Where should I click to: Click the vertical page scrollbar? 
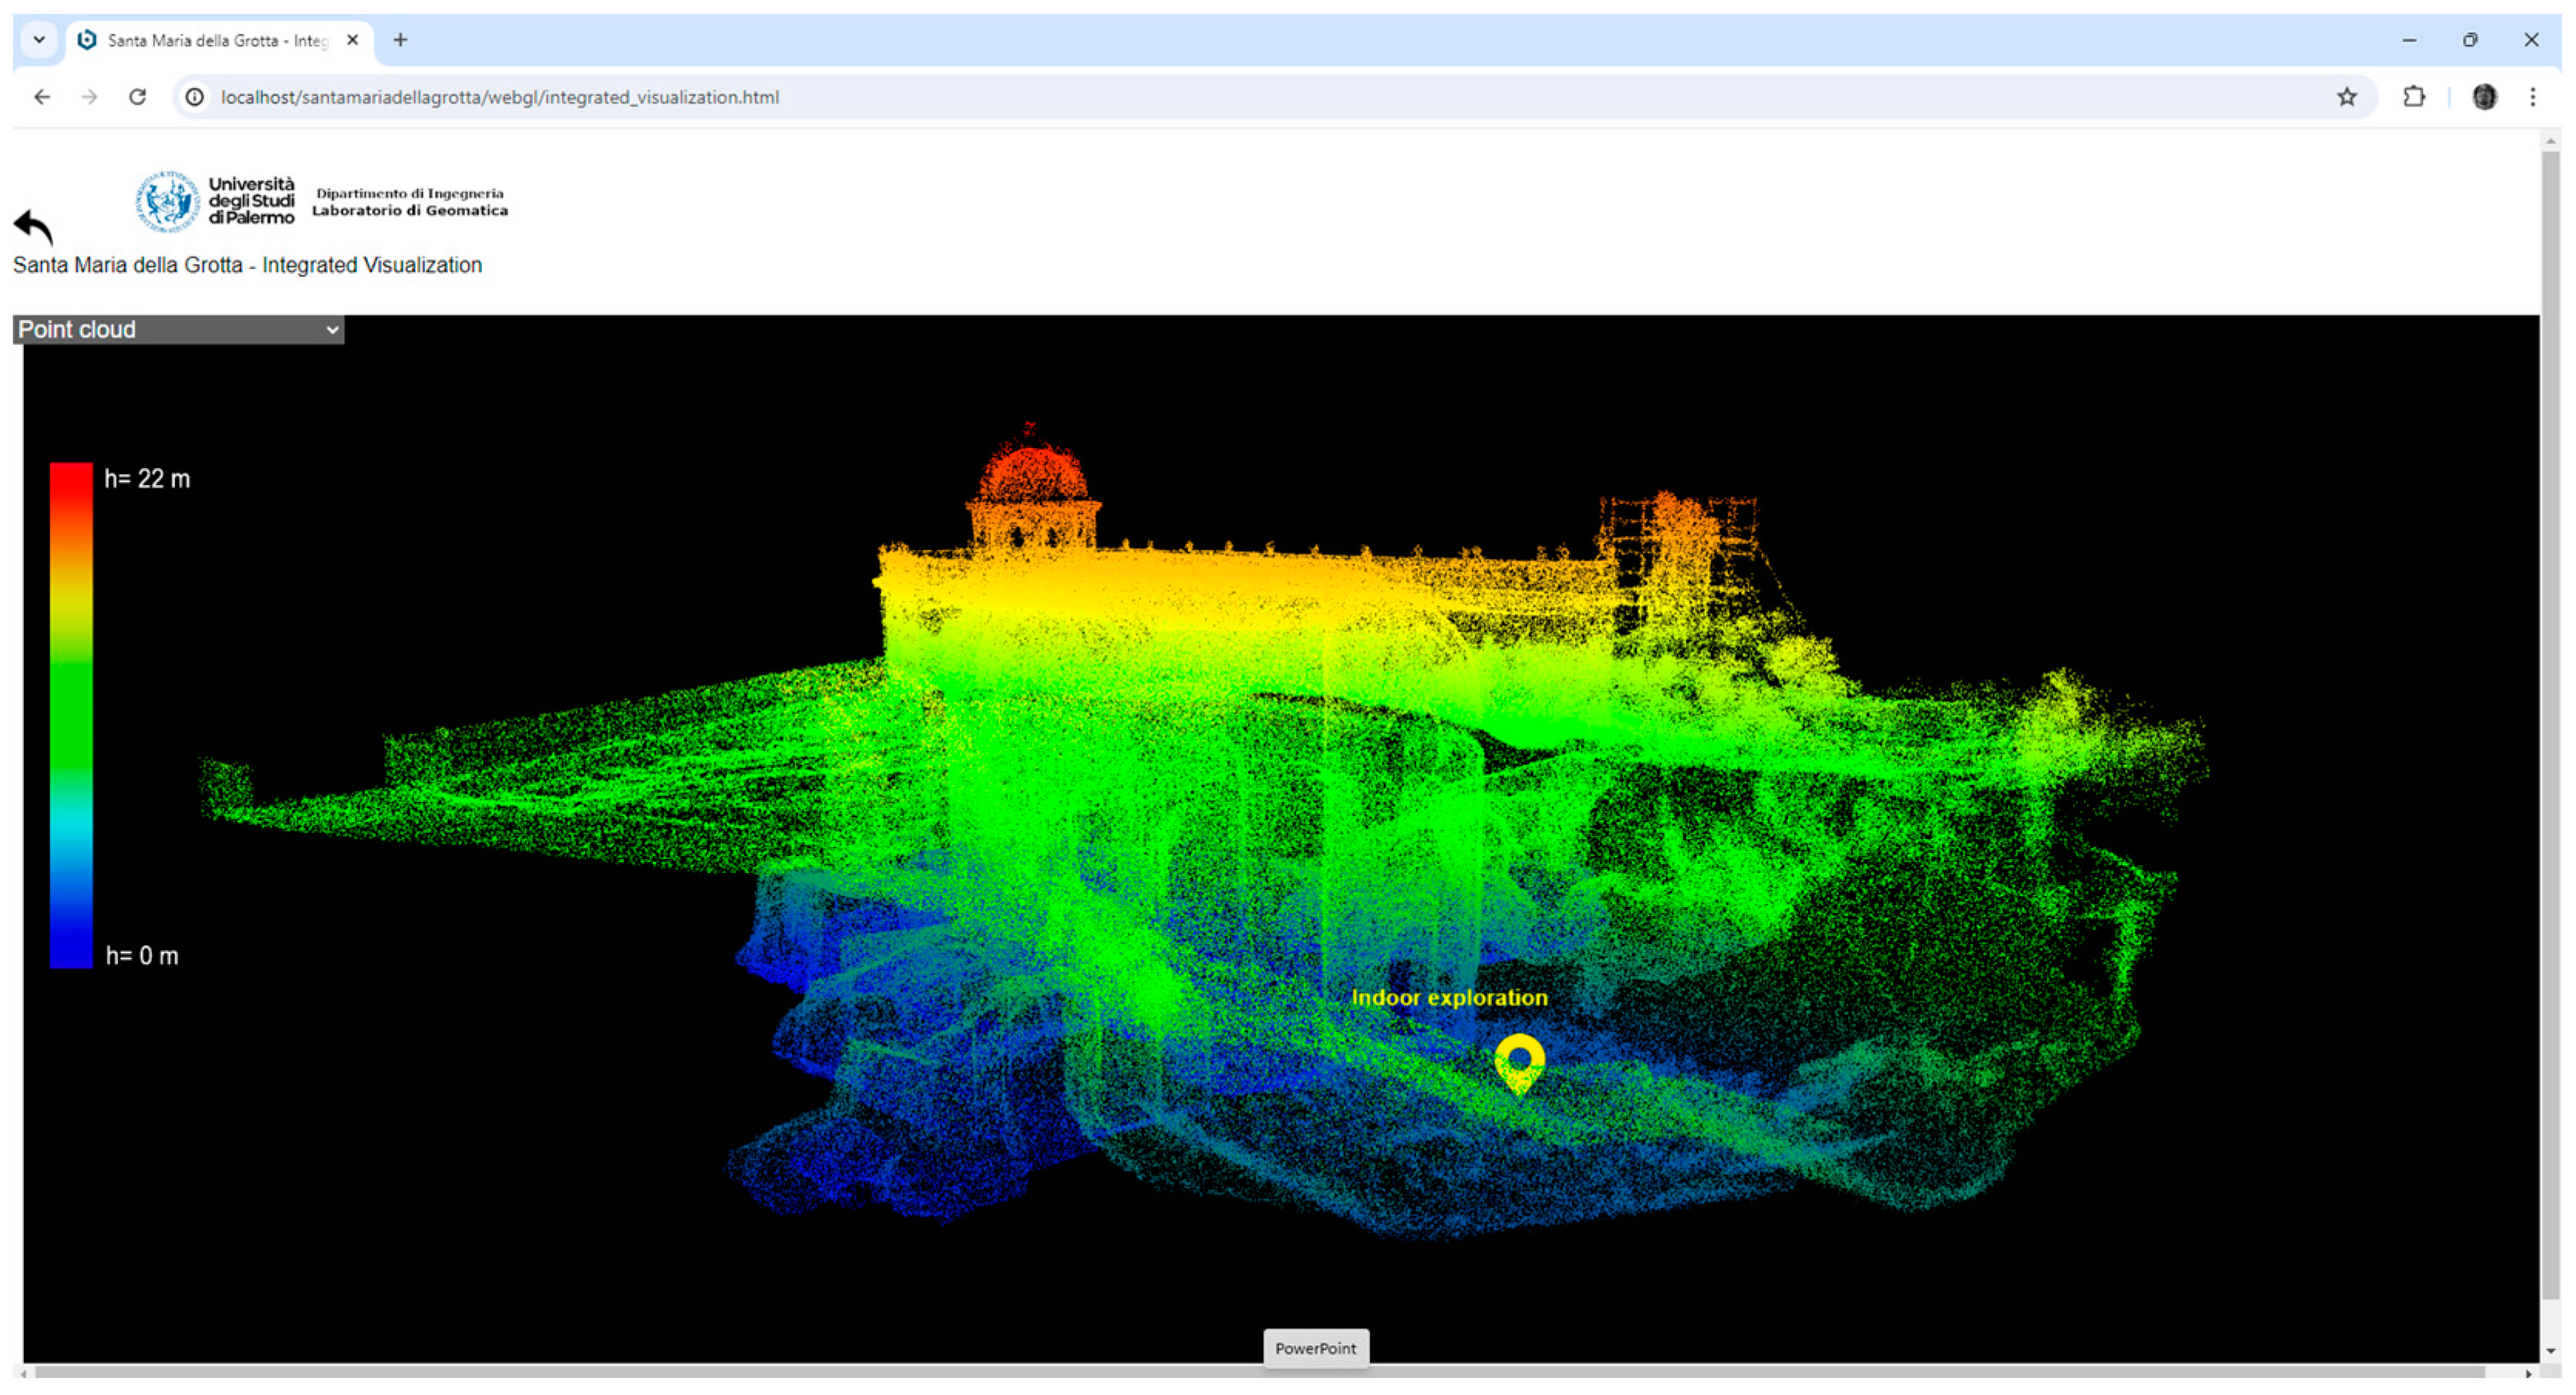(x=2550, y=700)
